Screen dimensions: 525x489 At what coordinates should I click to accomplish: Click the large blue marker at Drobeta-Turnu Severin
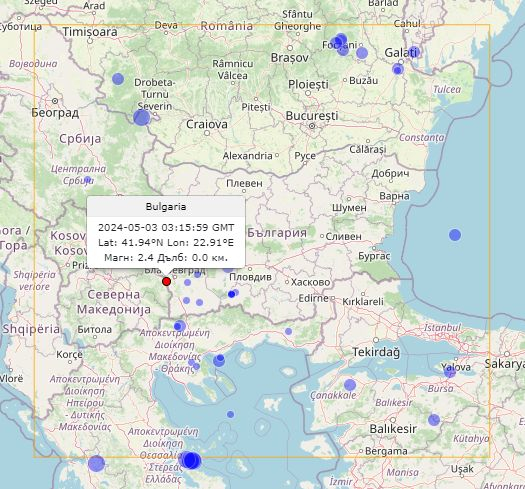(x=142, y=118)
